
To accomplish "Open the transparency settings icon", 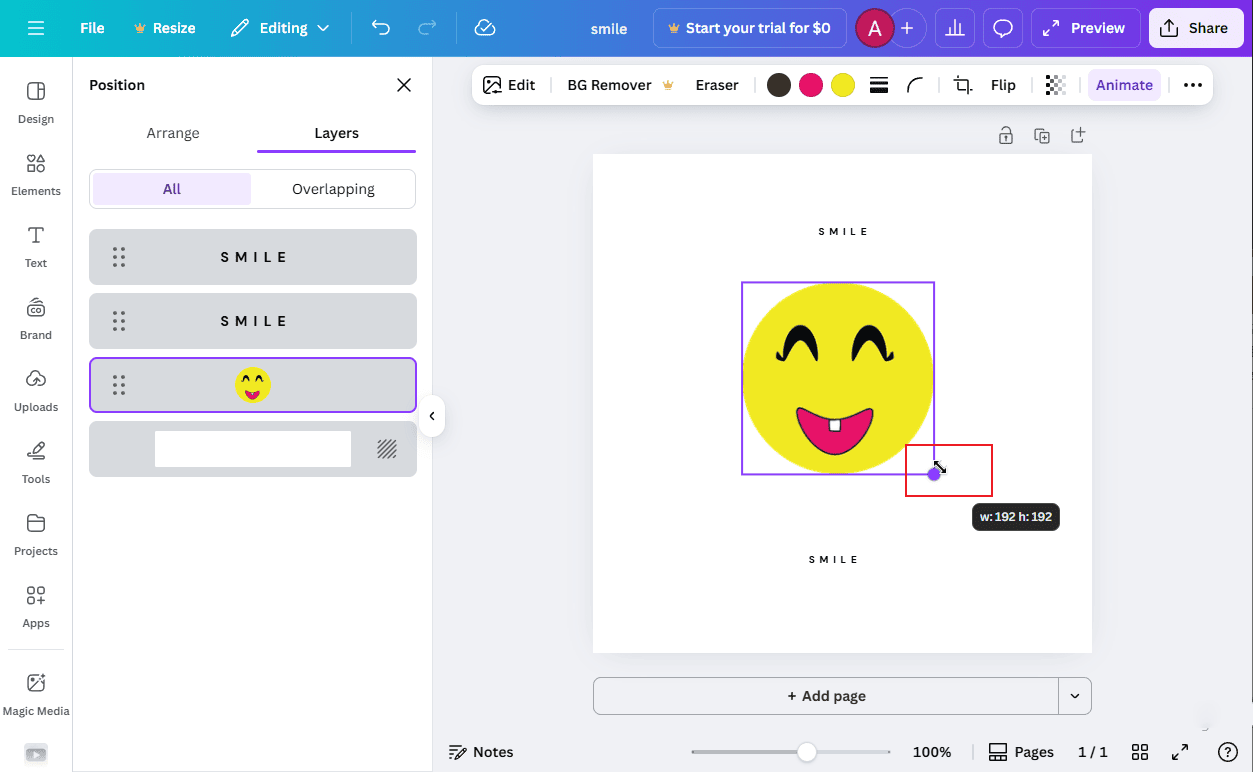I will coord(1055,85).
